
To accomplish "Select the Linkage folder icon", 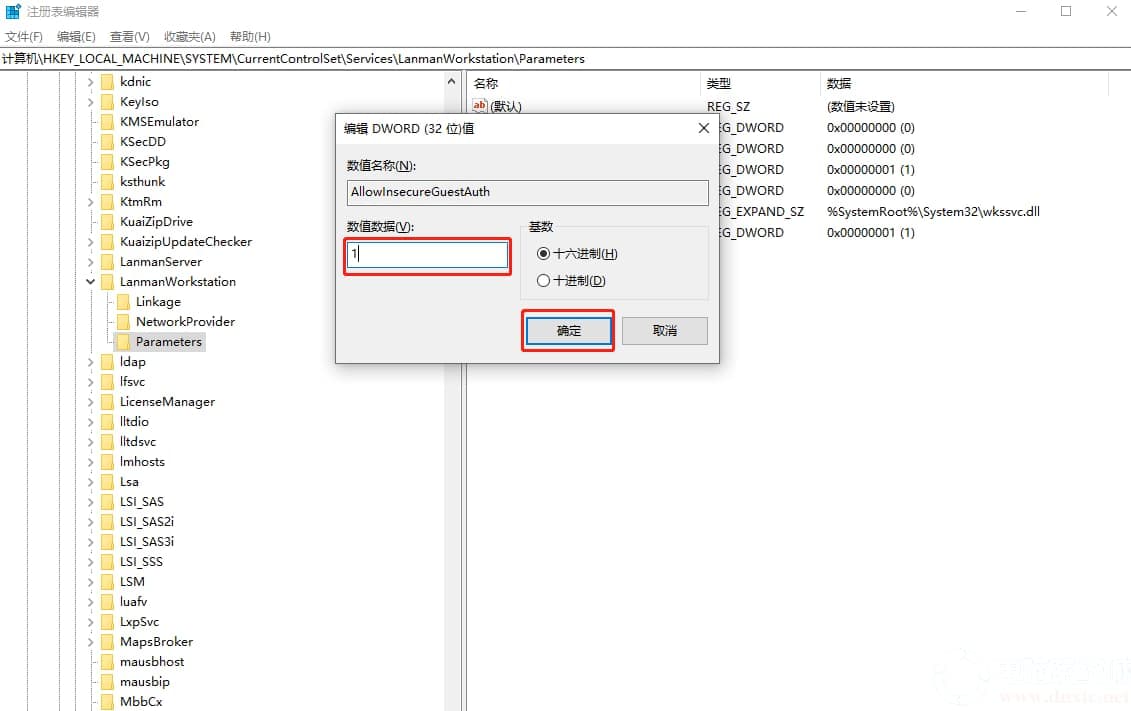I will (123, 301).
